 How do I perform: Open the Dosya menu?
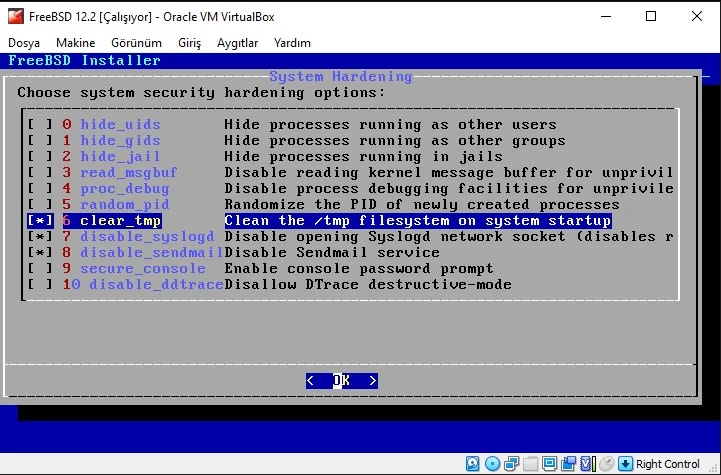pos(24,43)
